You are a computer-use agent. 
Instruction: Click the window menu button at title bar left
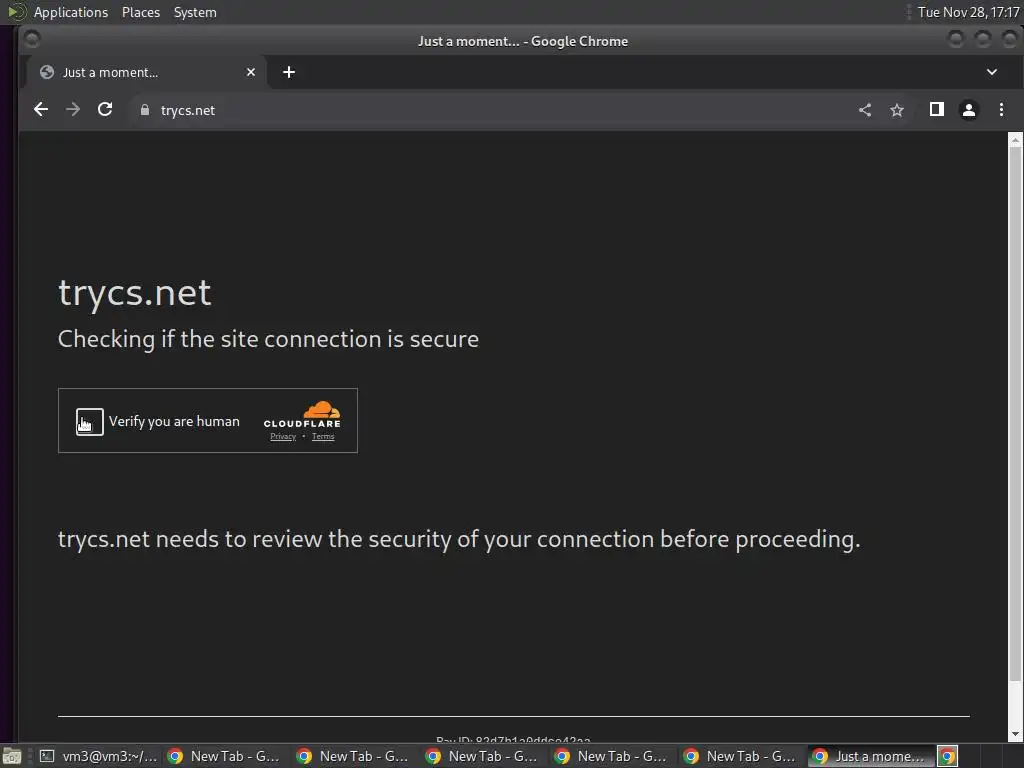coord(31,40)
